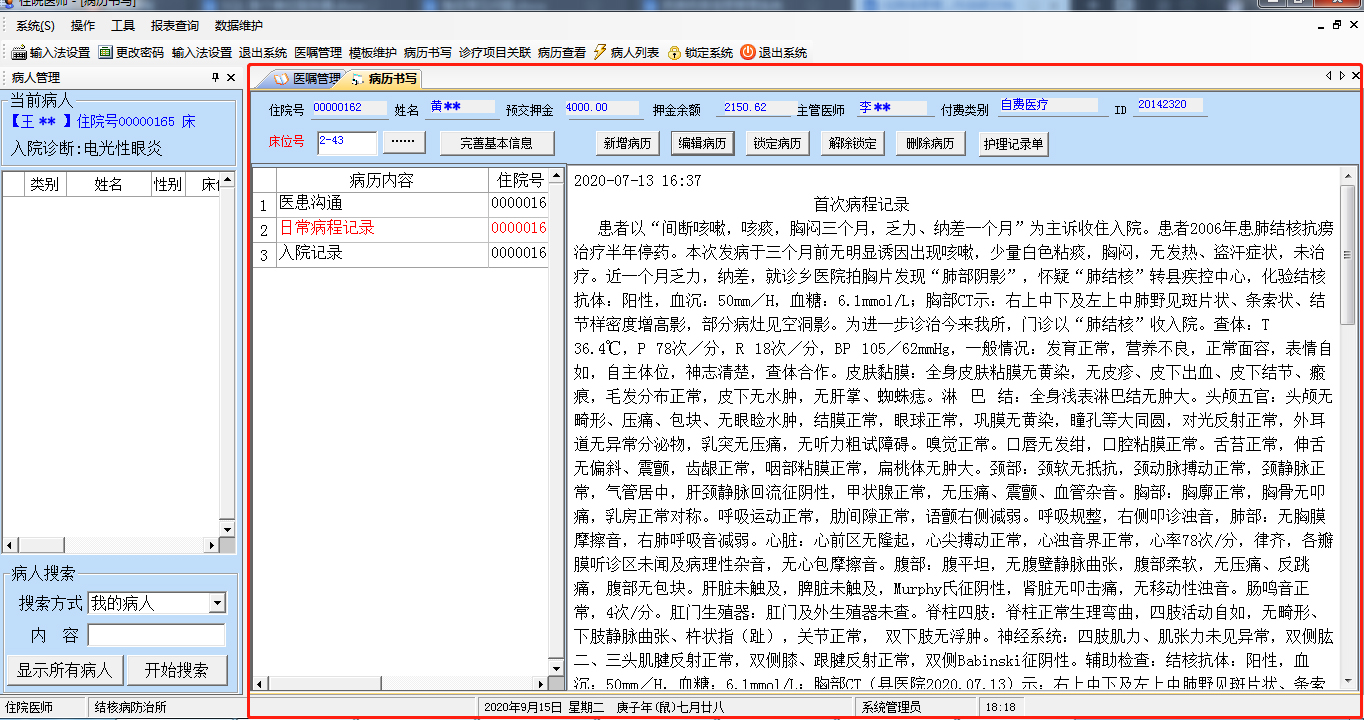Click the 删除病历 button

click(928, 143)
